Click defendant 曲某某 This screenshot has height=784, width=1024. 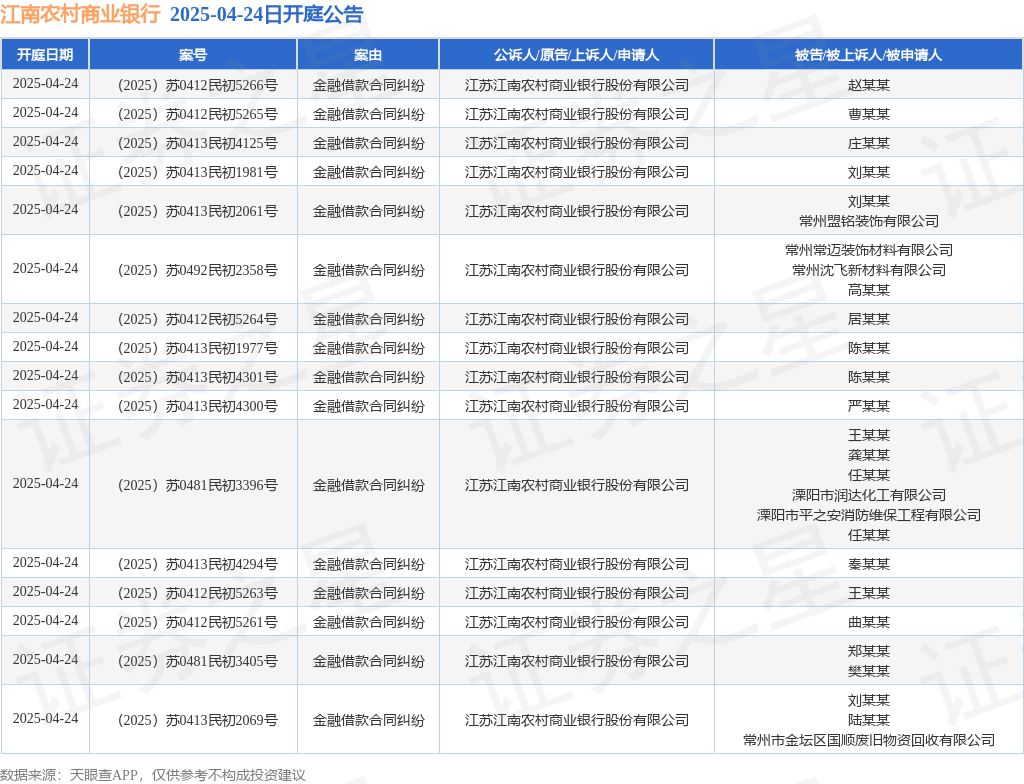pyautogui.click(x=869, y=622)
